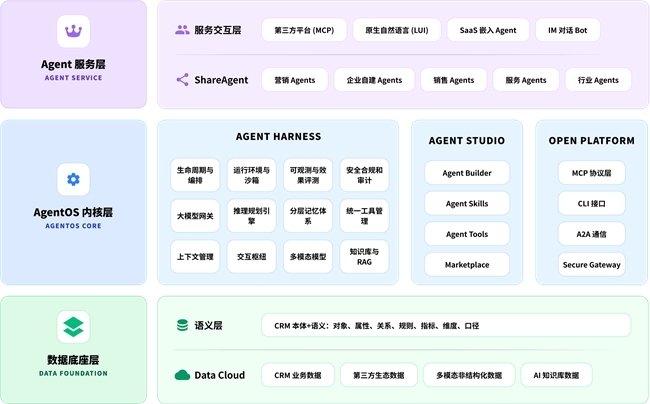The image size is (650, 404).
Task: Click the green layers icon above 数据底座层
Action: pos(73,327)
